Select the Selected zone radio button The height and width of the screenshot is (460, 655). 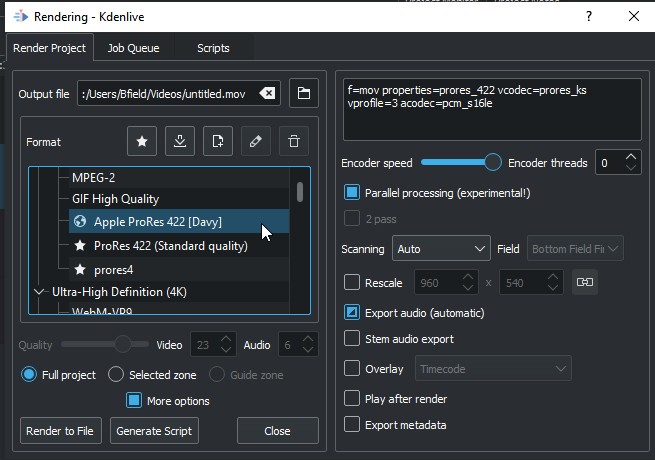(x=116, y=374)
